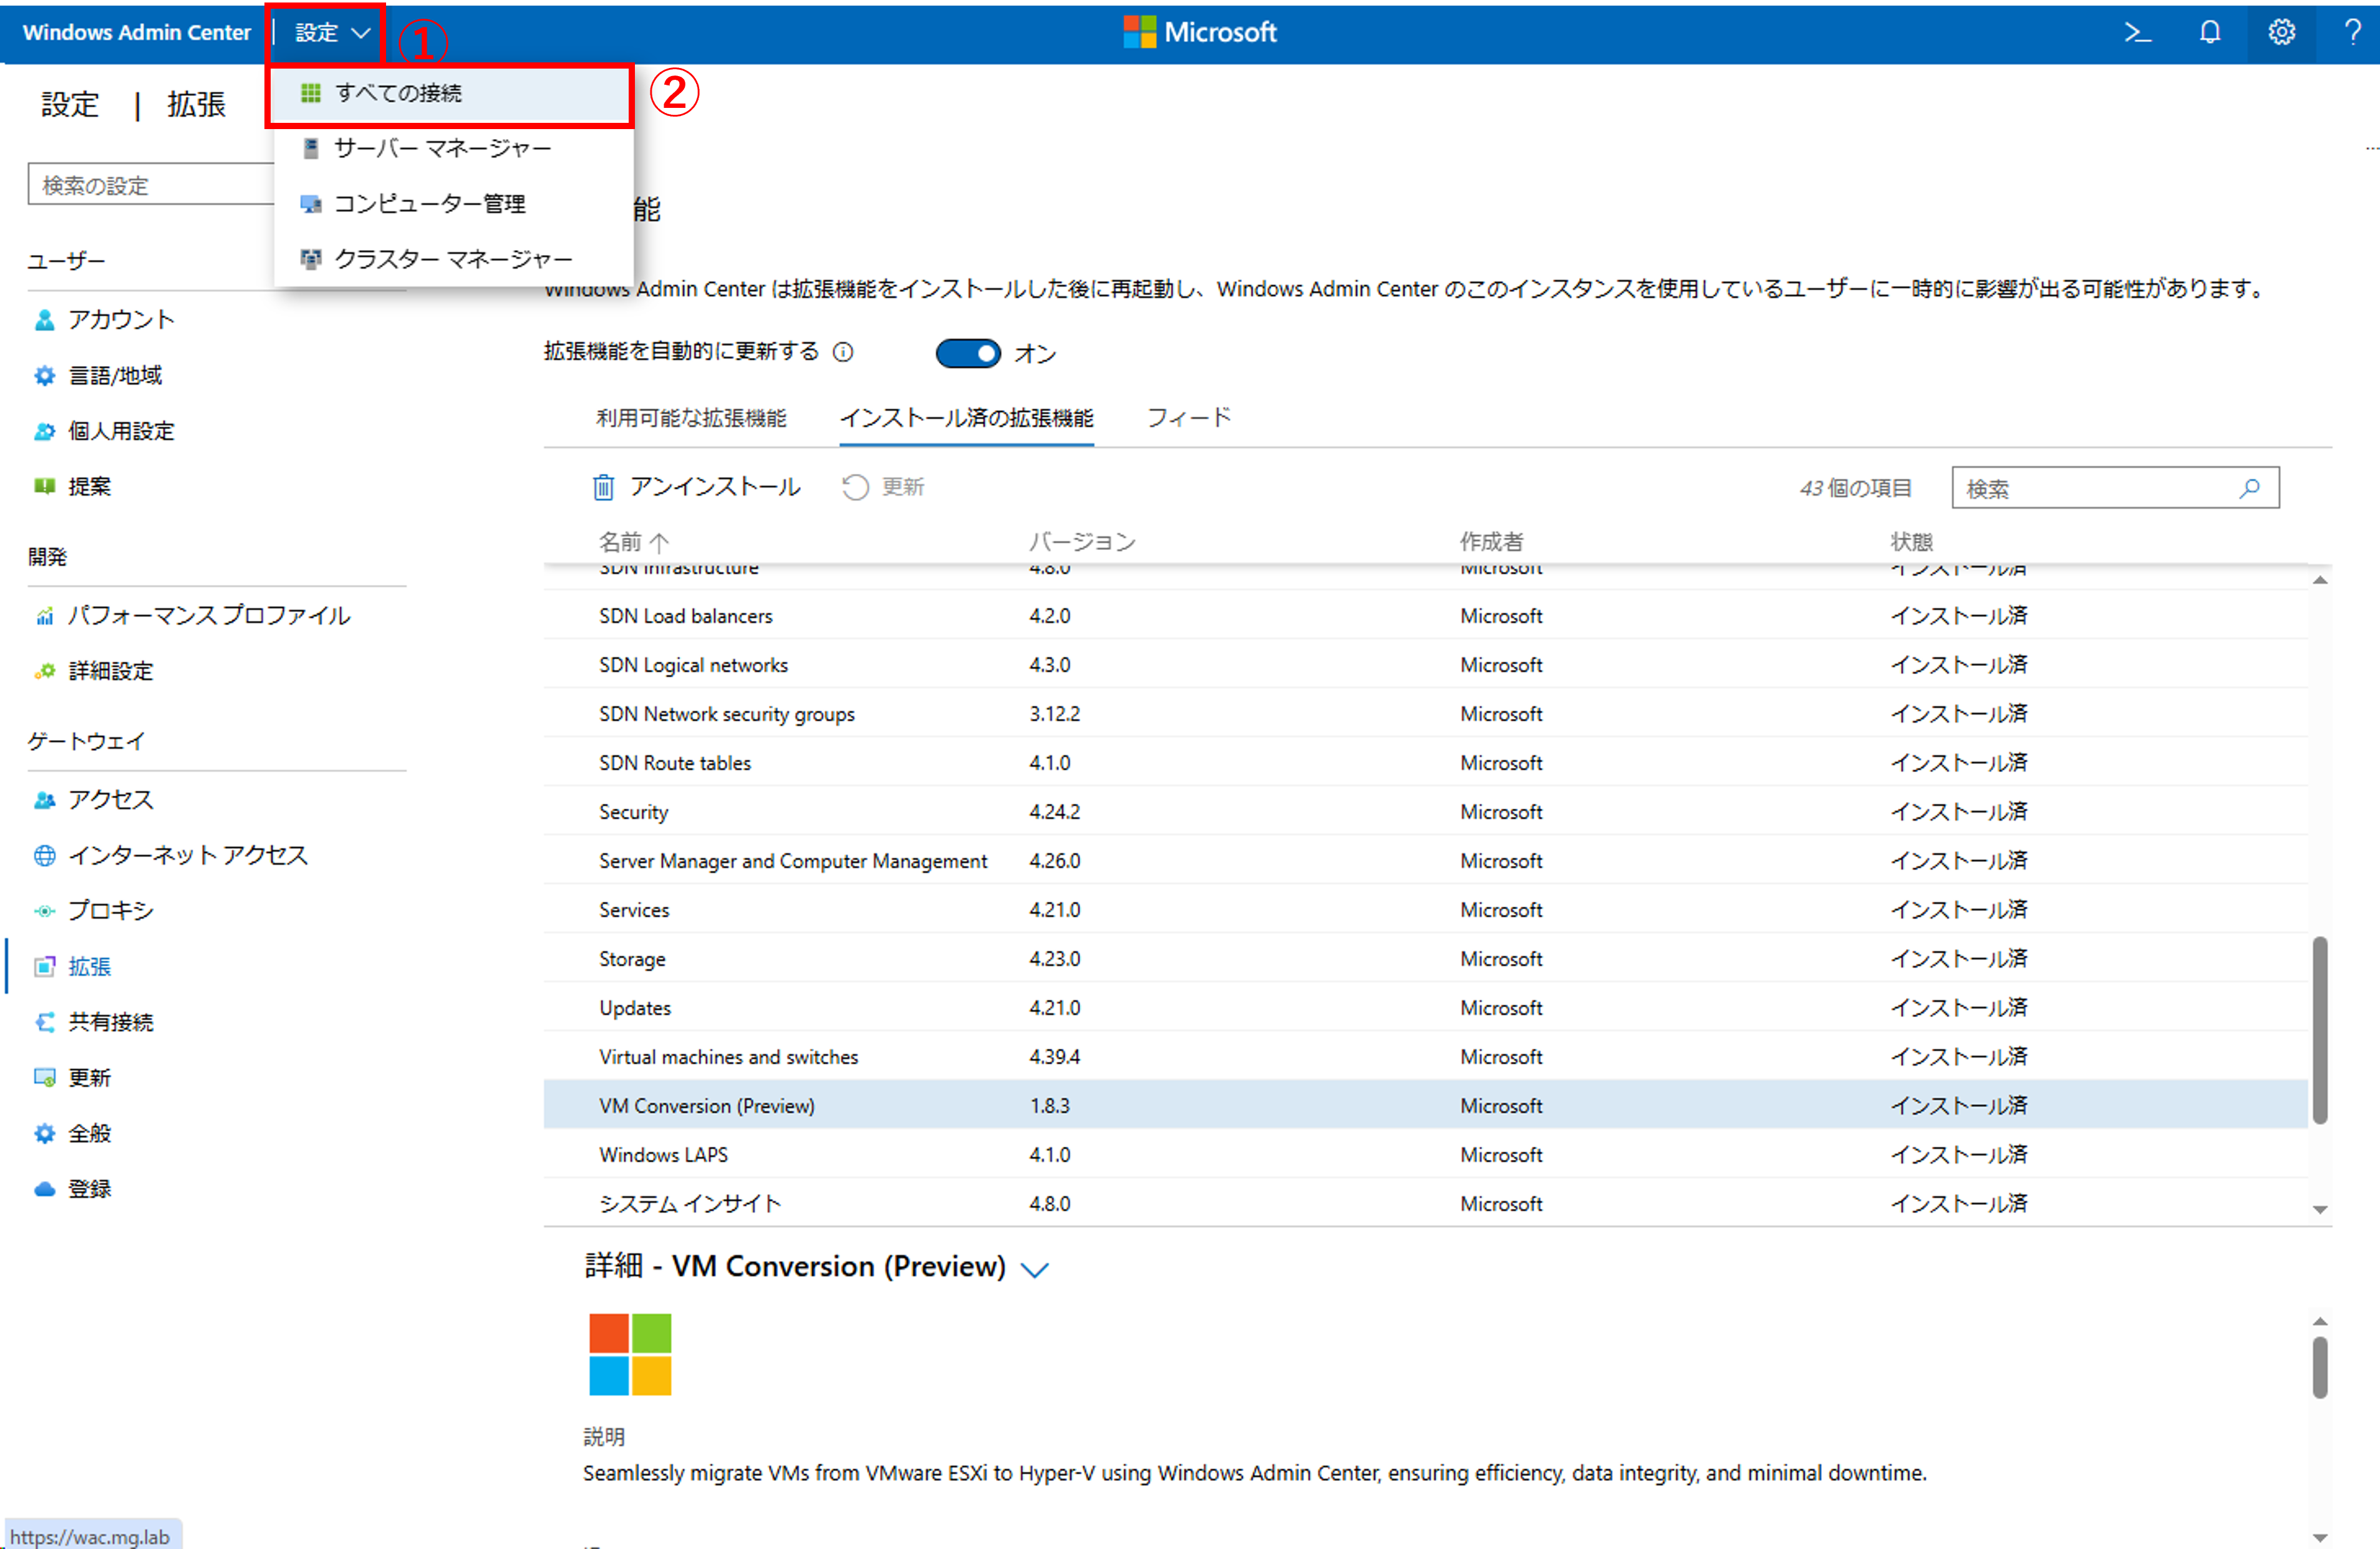Click the 検索の設定 search field
This screenshot has height=1549, width=2380.
click(x=150, y=185)
